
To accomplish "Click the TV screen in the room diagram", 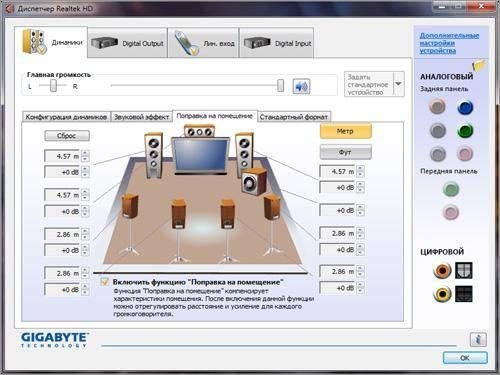I will pyautogui.click(x=201, y=156).
